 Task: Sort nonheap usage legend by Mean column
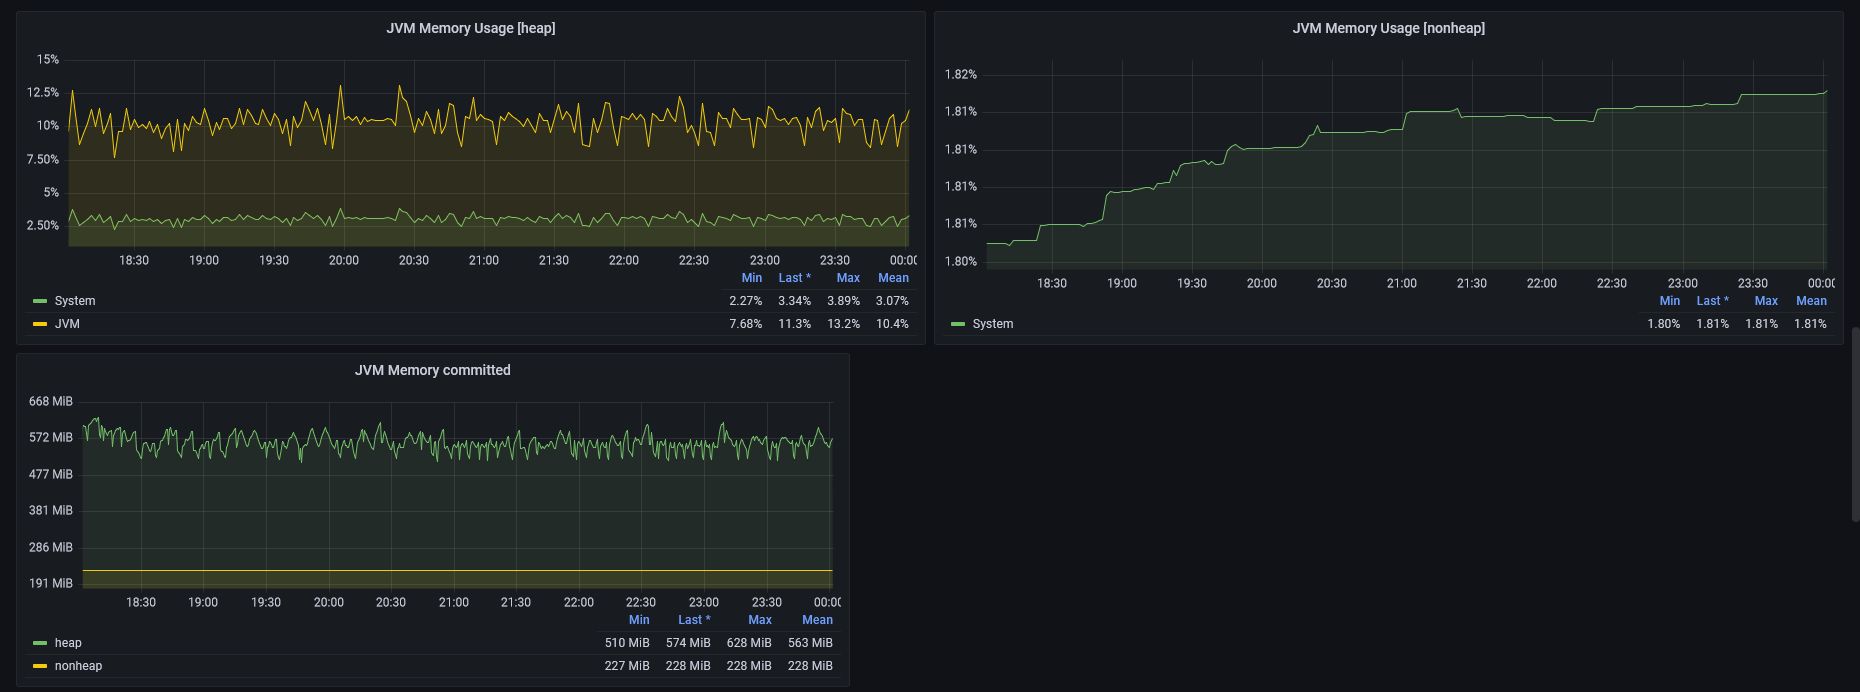tap(1811, 301)
